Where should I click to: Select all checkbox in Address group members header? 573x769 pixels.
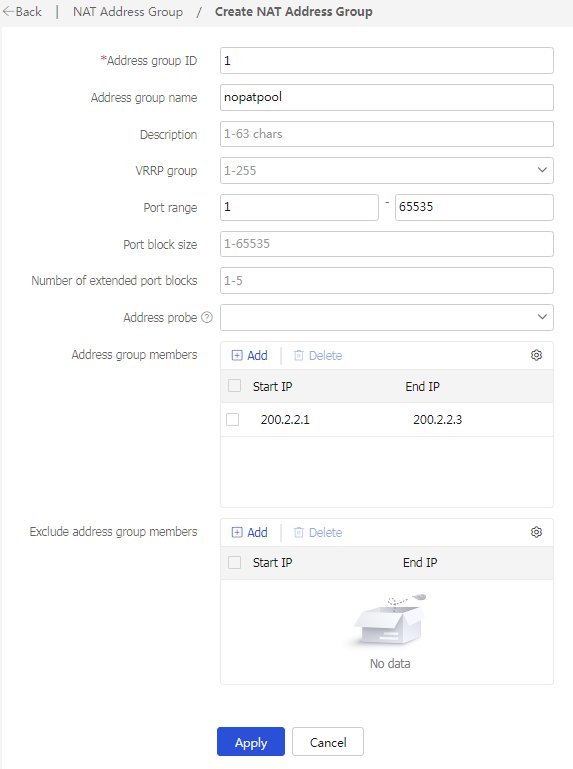tap(234, 386)
